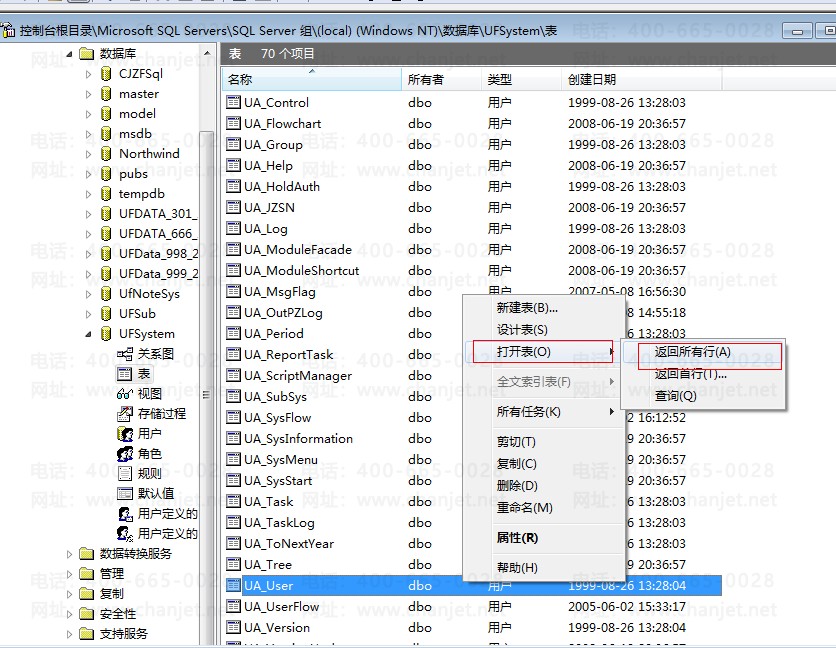Image resolution: width=836 pixels, height=648 pixels.
Task: Expand the UFDATA_301_ database node
Action: point(89,214)
